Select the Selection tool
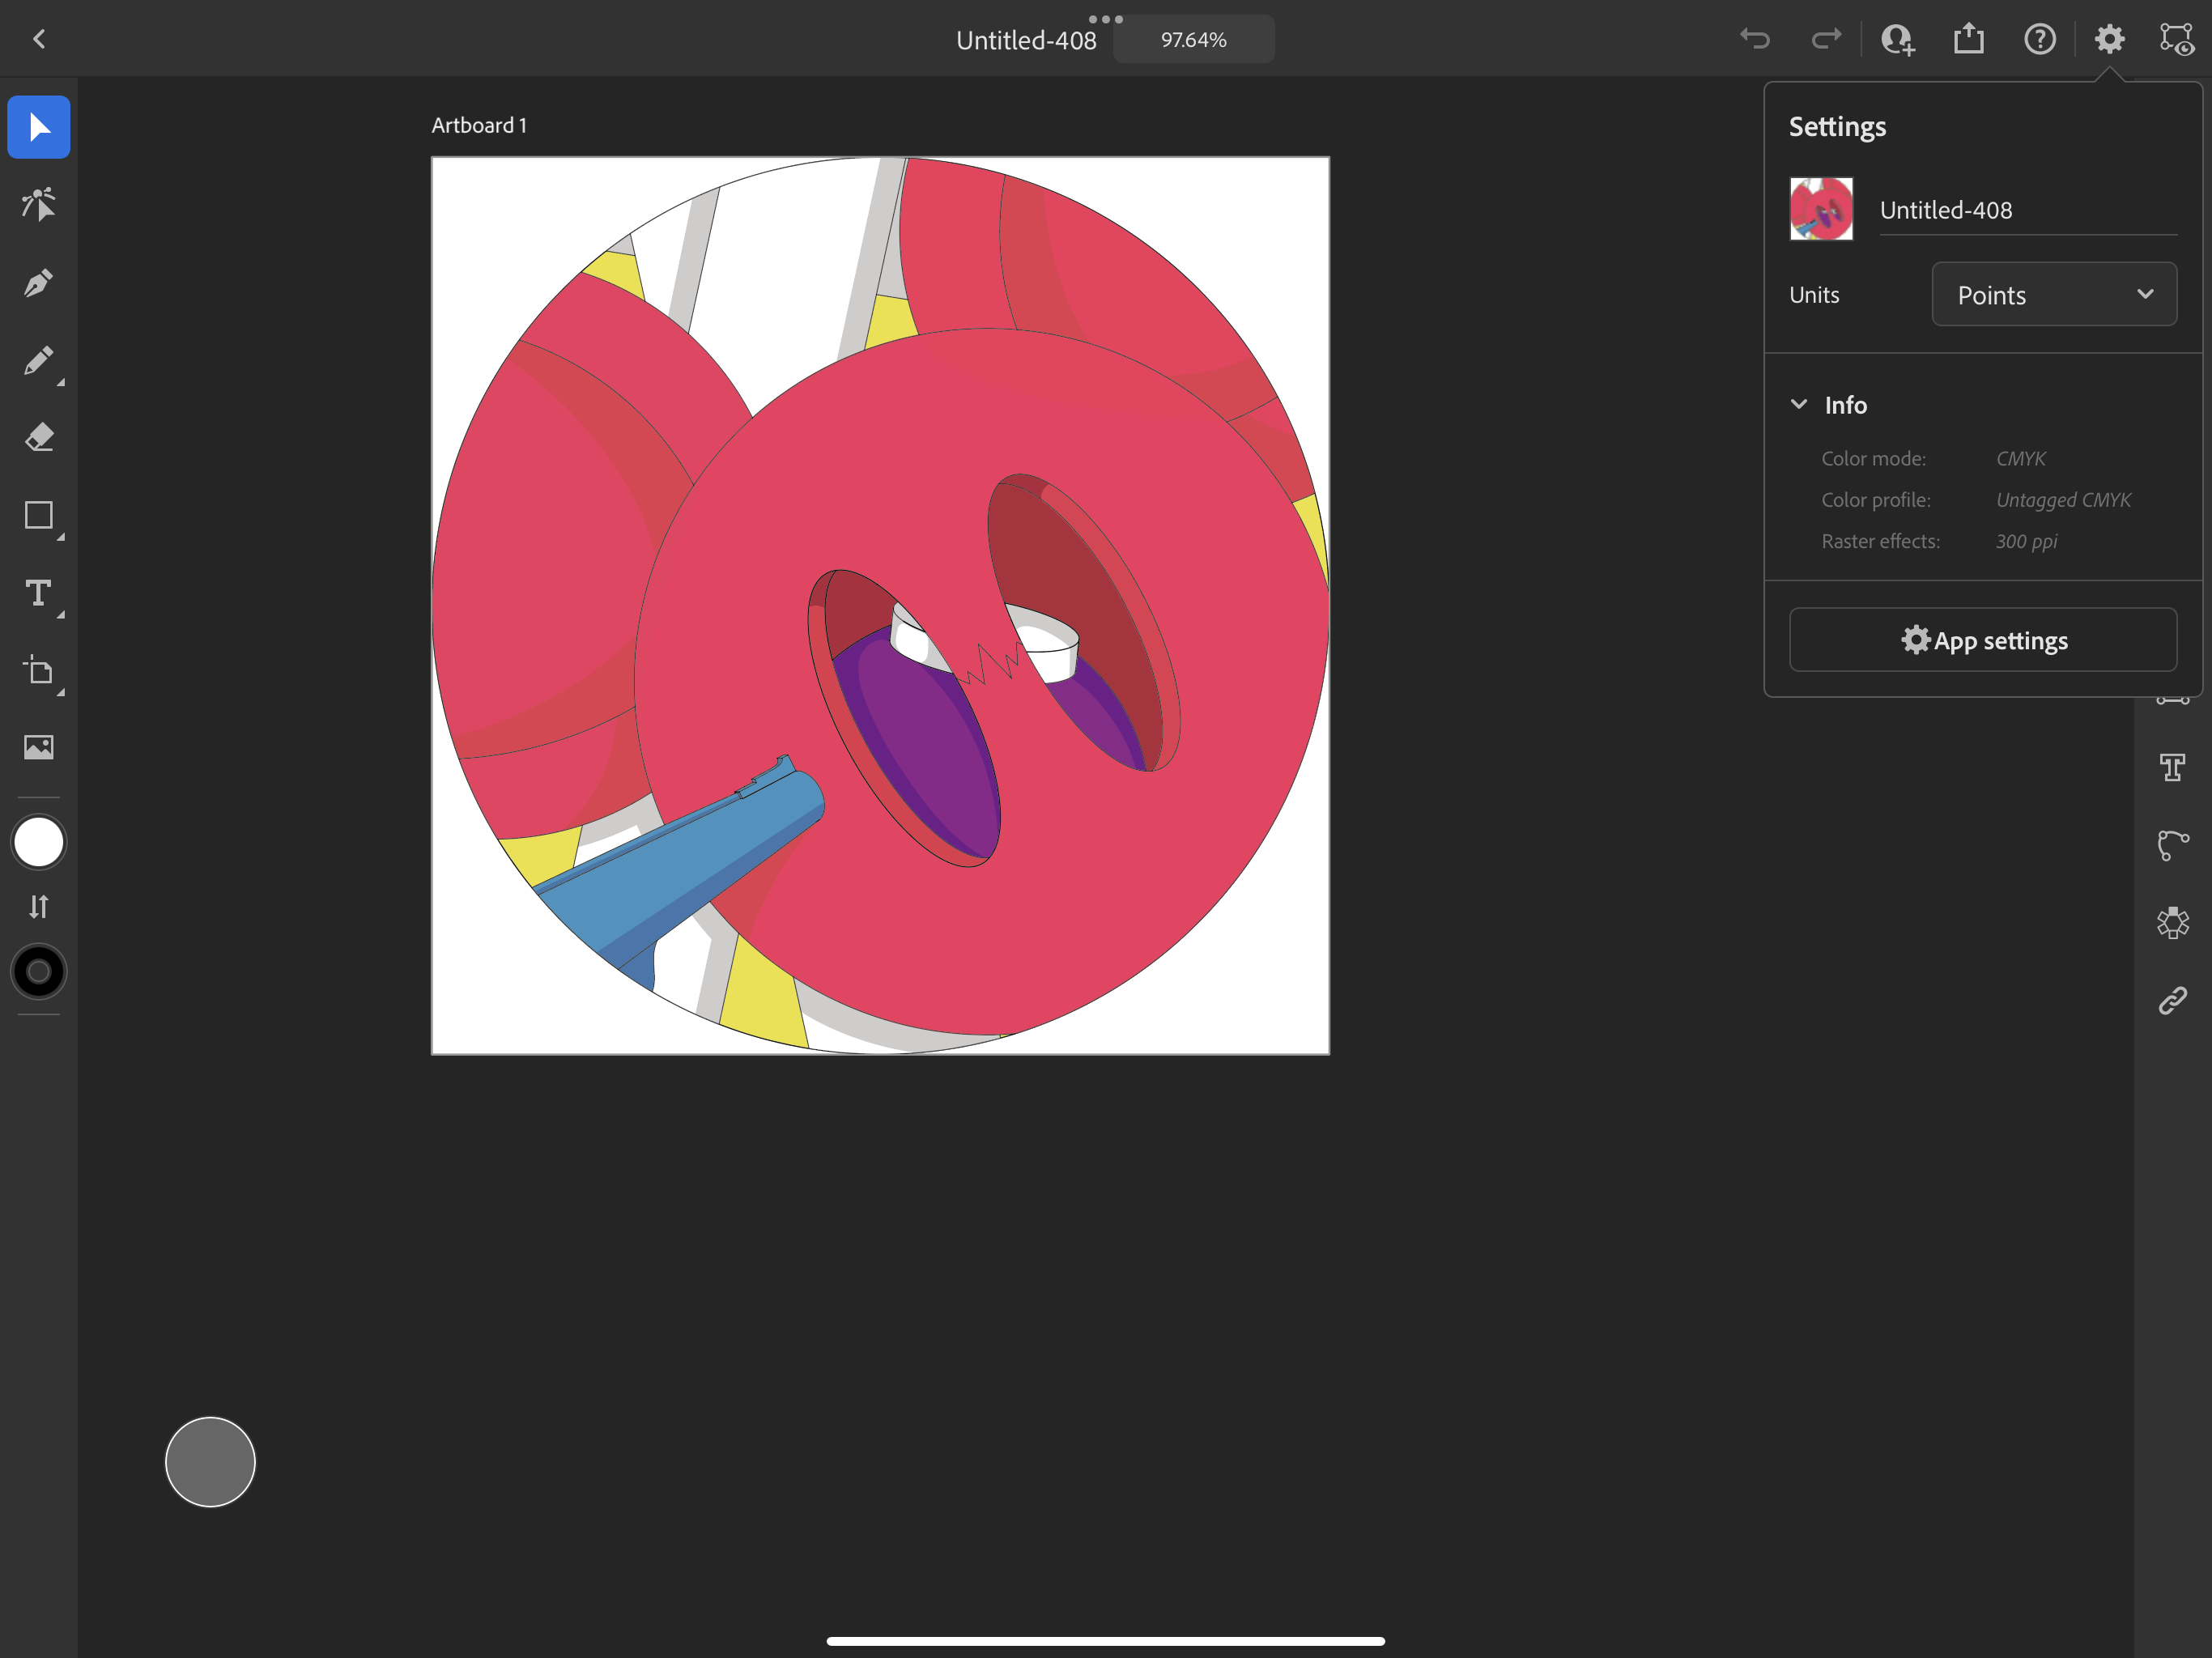The image size is (2212, 1658). (38, 127)
